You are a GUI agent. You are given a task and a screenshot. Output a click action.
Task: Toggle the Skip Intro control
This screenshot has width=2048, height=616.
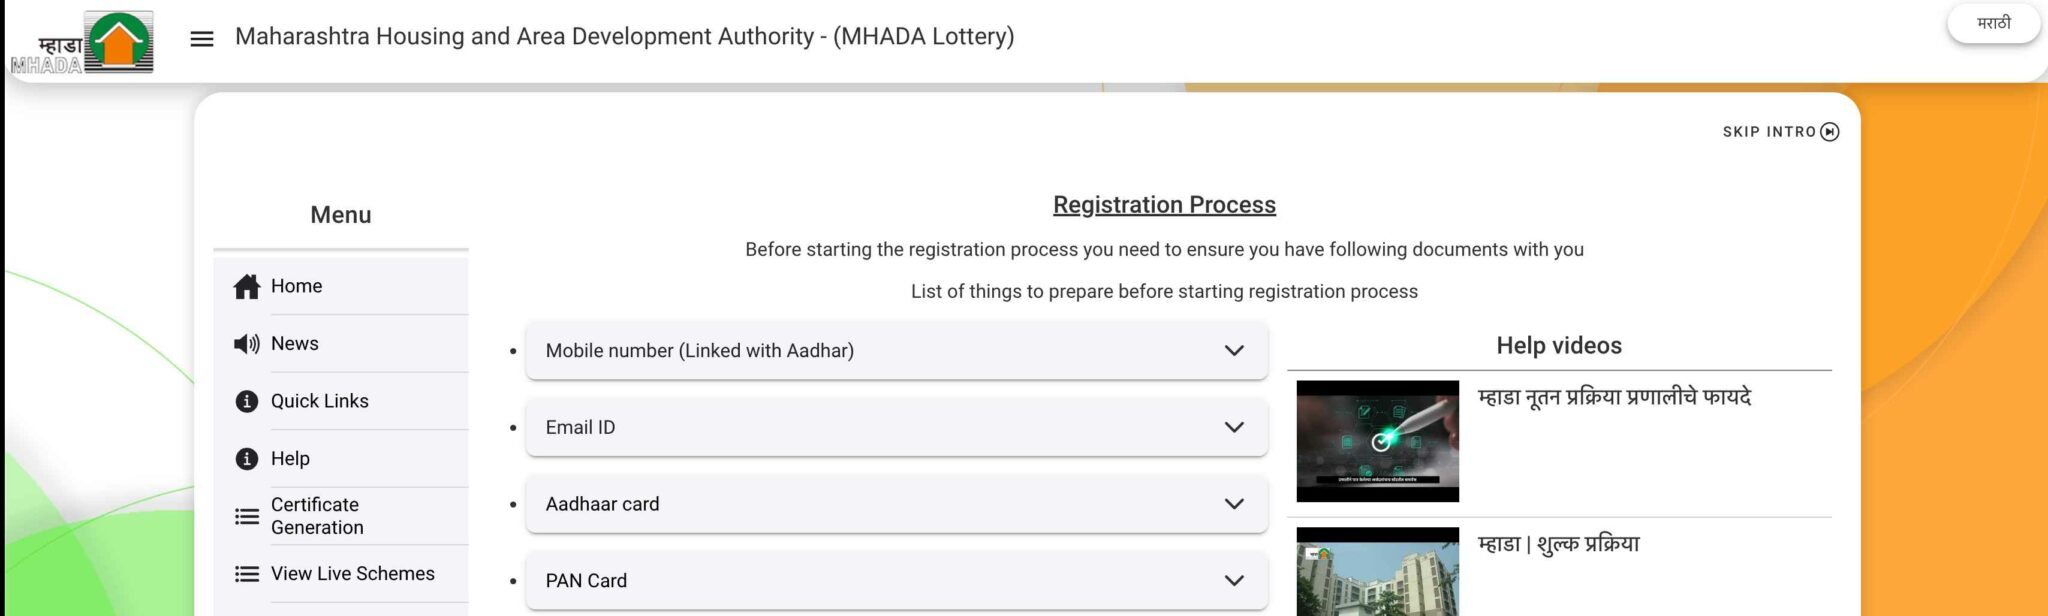click(x=1778, y=130)
